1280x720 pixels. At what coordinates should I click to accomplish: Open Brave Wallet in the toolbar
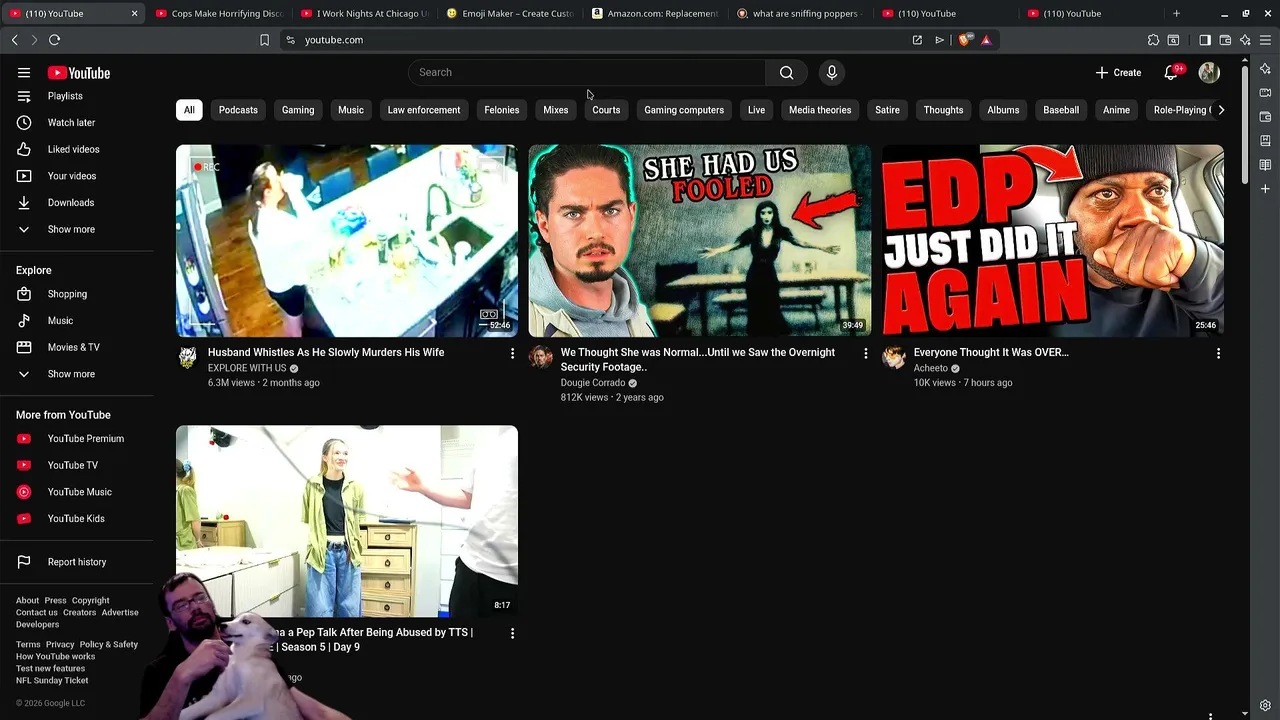coord(1225,40)
